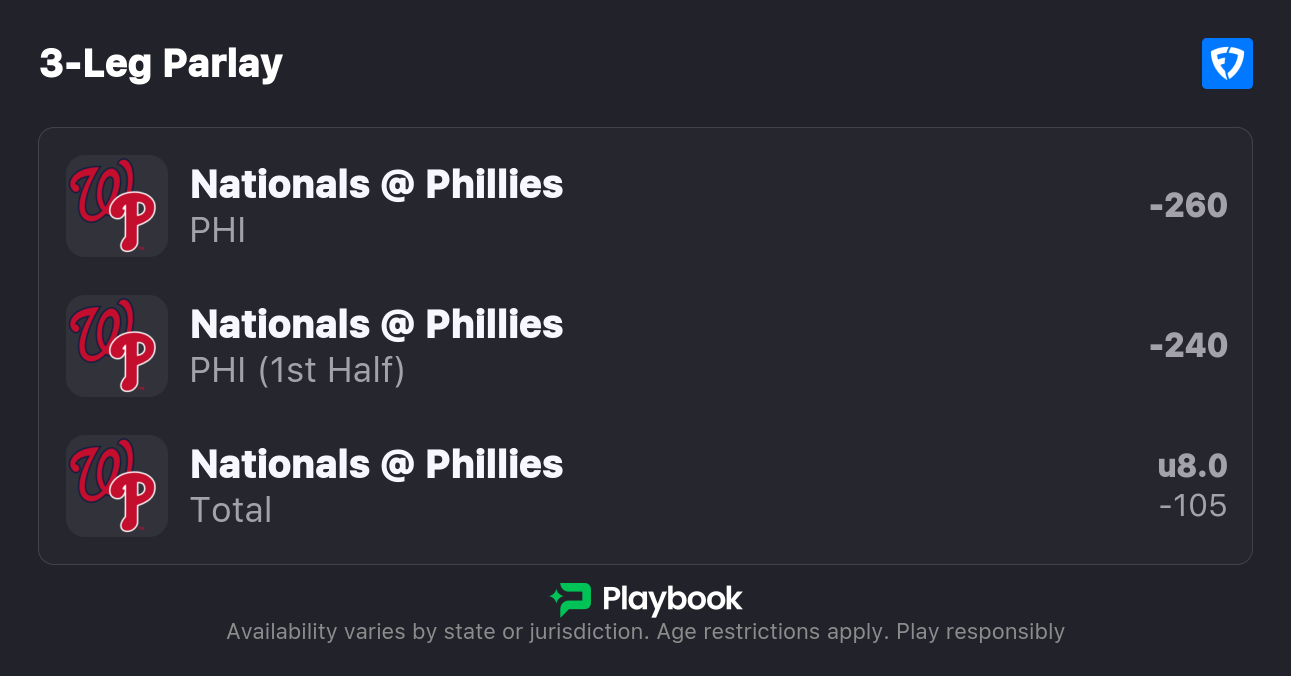This screenshot has height=676, width=1291.
Task: Open the Nationals @ Phillies title above PHI moneyline
Action: (x=376, y=185)
